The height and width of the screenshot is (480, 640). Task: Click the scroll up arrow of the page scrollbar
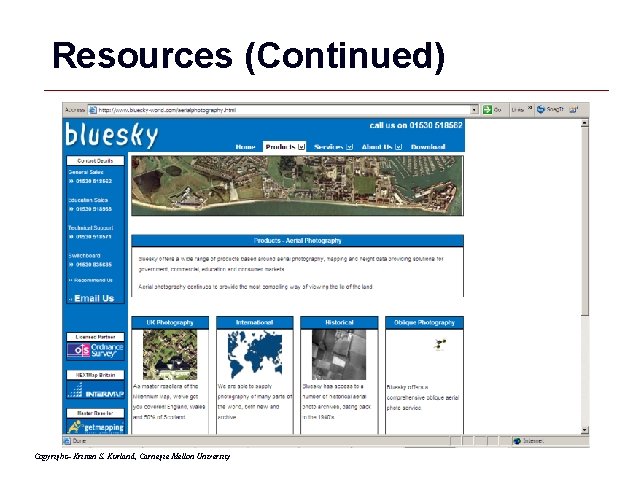pyautogui.click(x=585, y=123)
